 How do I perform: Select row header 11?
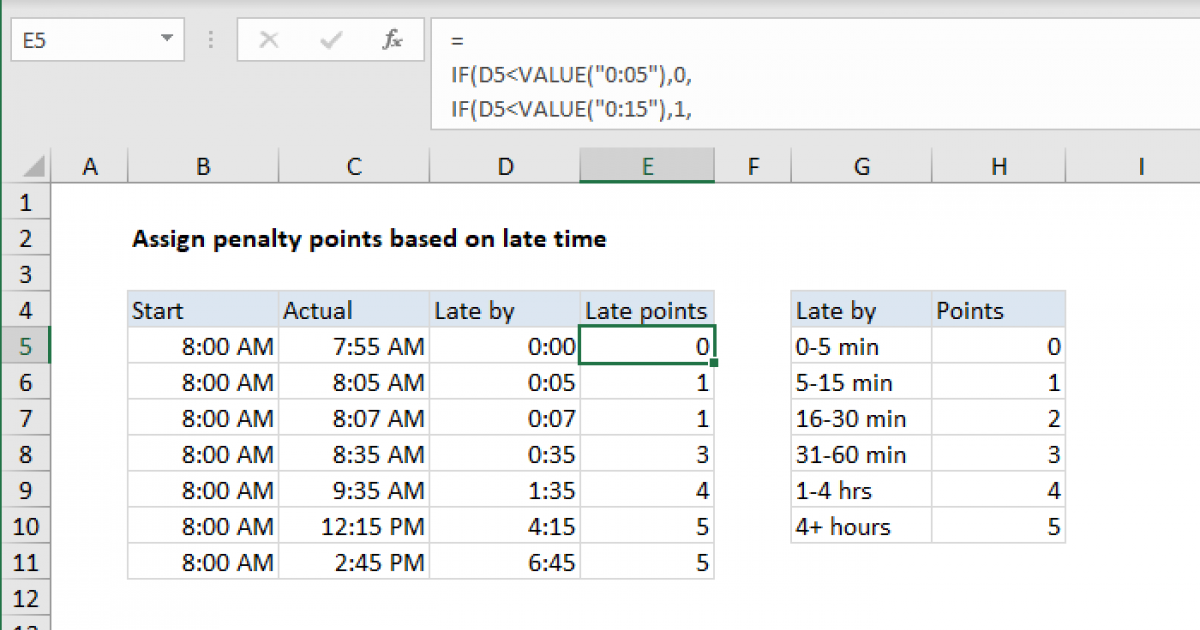coord(26,562)
